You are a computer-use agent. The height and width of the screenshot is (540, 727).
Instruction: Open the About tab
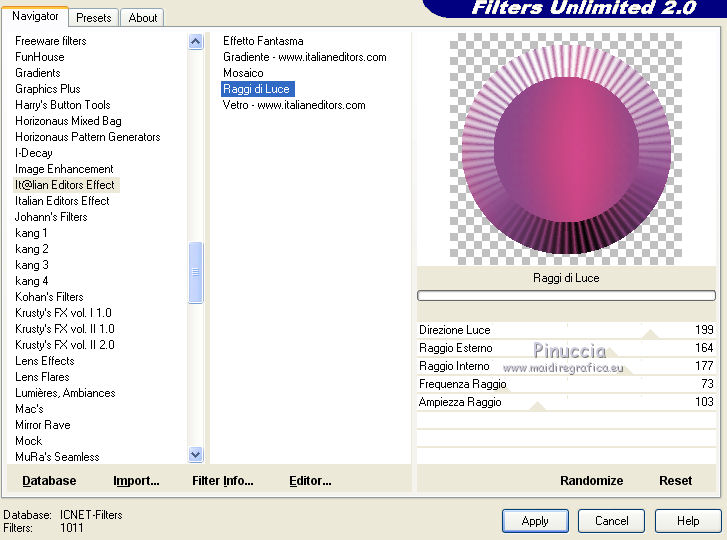142,18
